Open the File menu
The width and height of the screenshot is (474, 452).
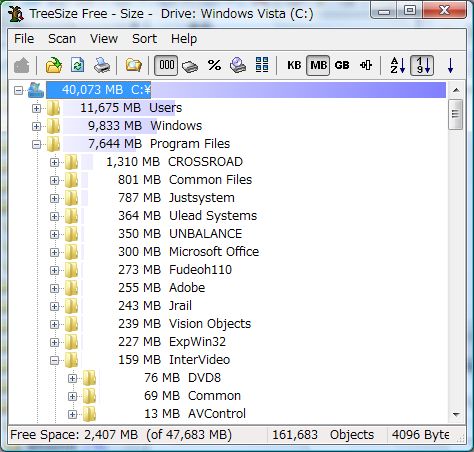click(x=24, y=39)
